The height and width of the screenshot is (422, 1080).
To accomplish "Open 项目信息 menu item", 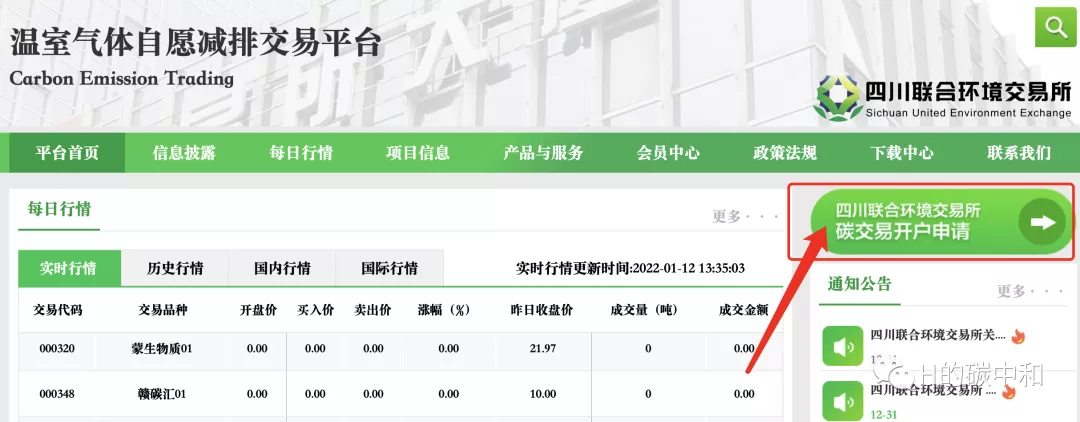I will pyautogui.click(x=418, y=152).
